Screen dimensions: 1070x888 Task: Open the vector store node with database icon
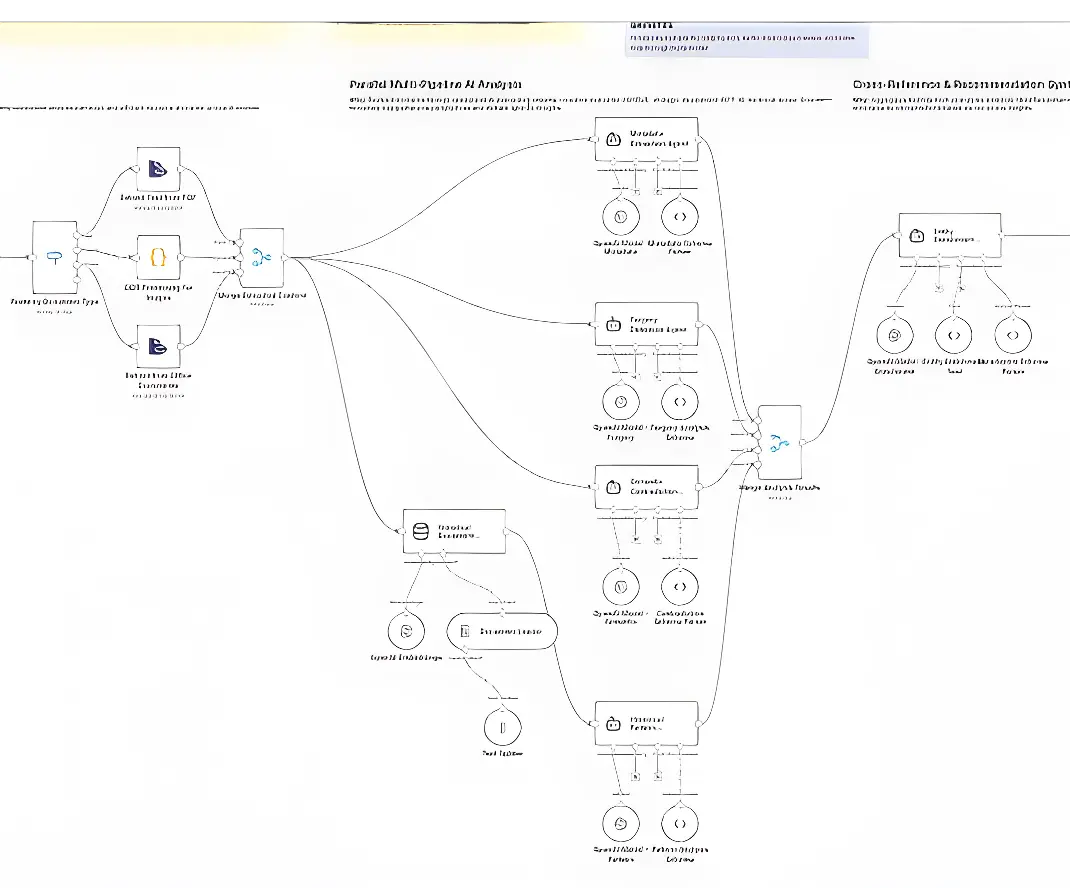click(x=454, y=532)
